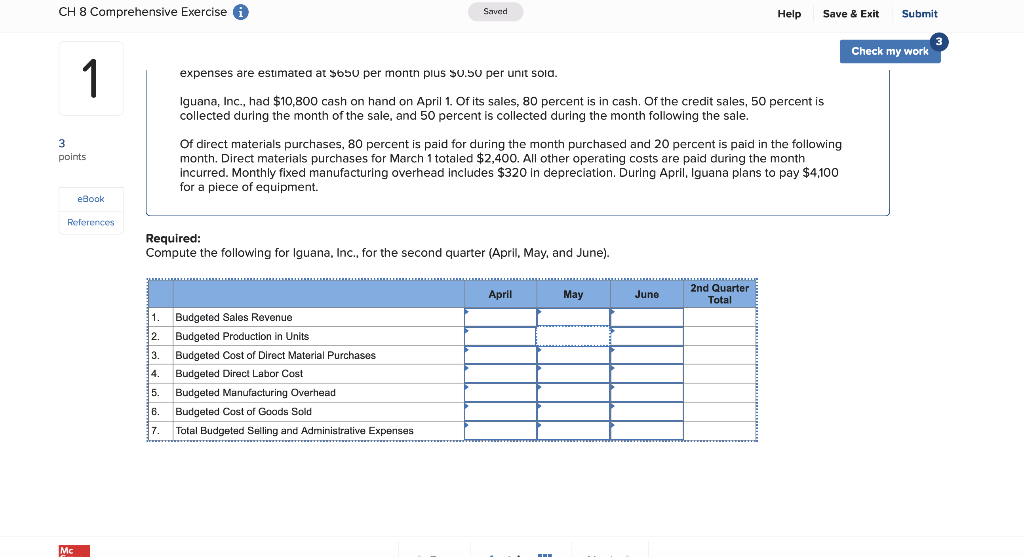
Task: Click the Saved status pill
Action: [495, 12]
